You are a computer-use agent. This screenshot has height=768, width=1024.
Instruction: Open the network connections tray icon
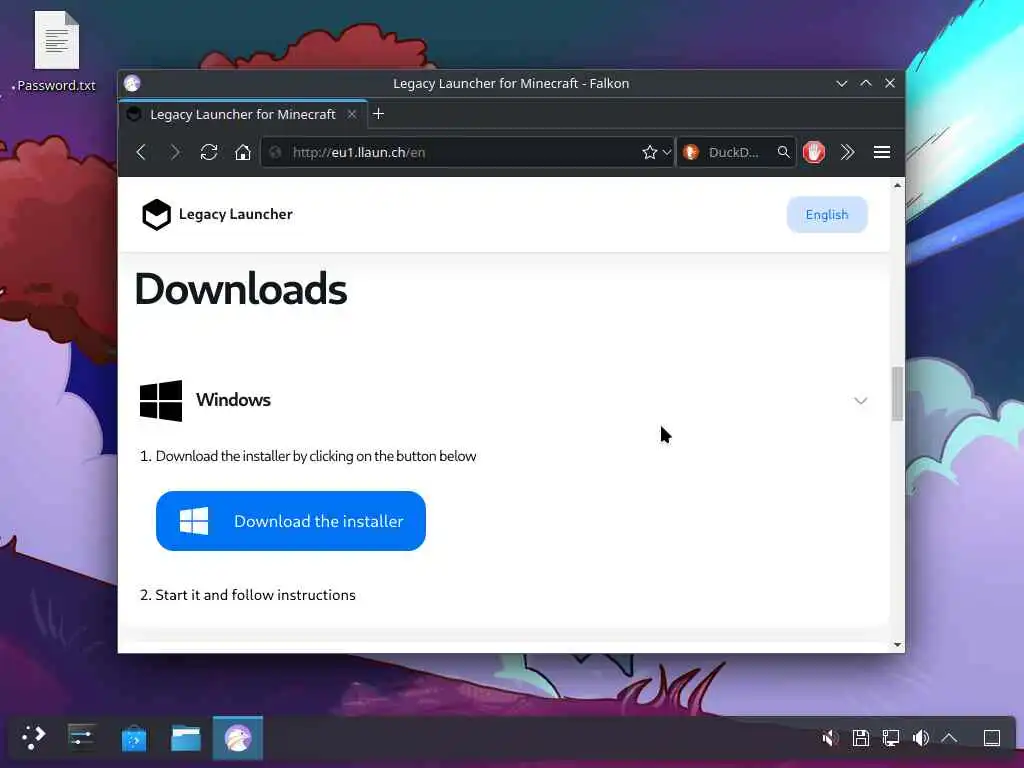click(891, 738)
